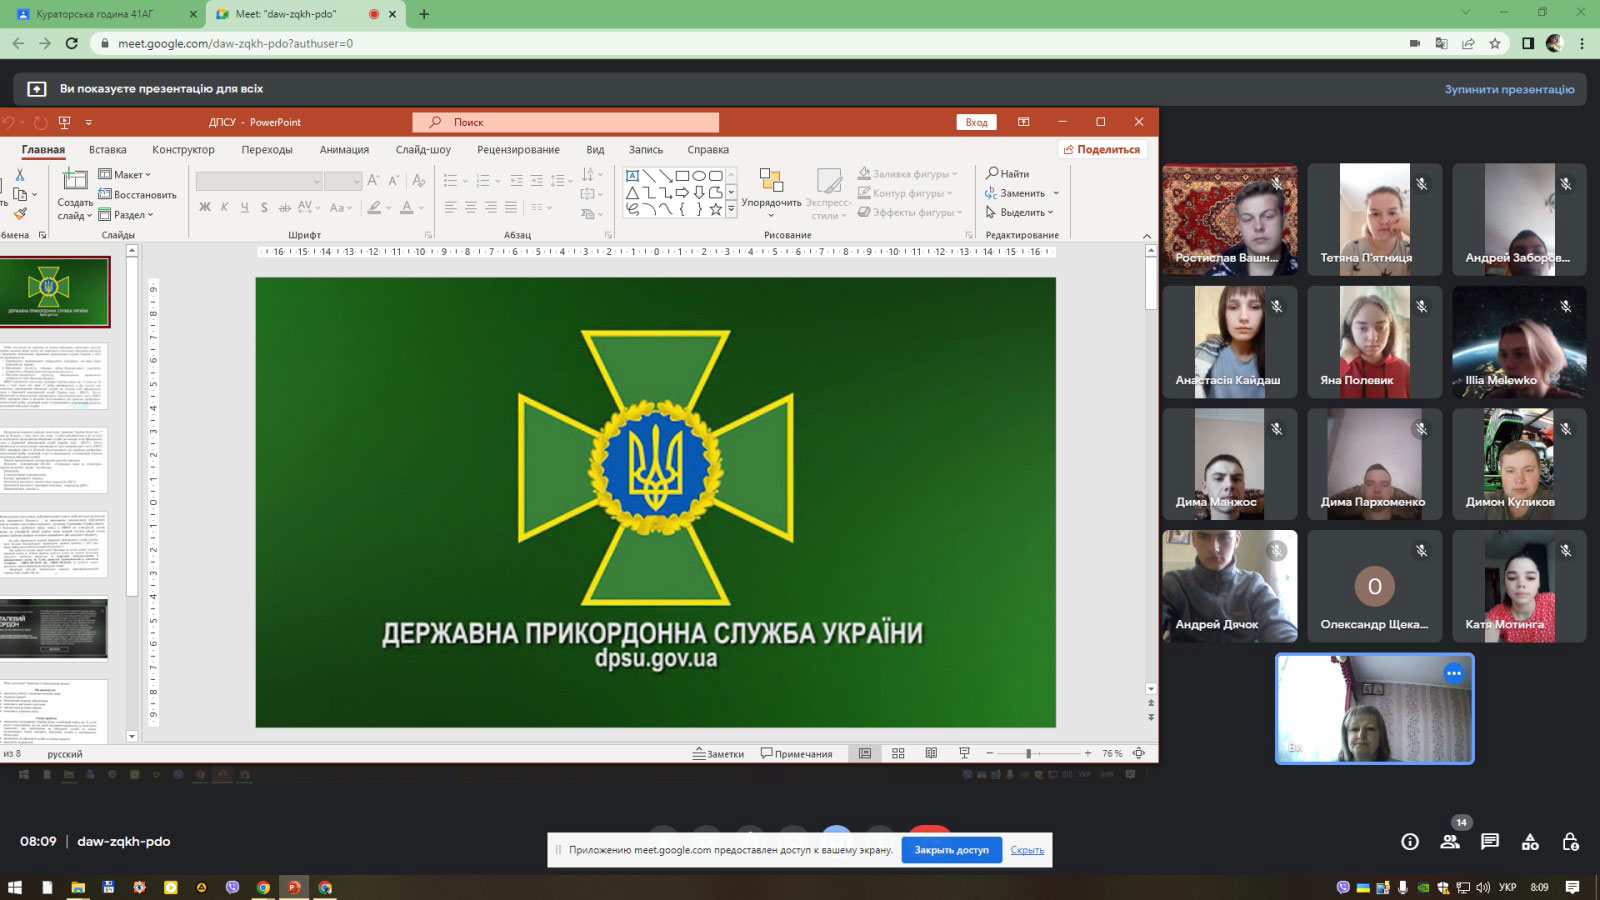Switch to Reading view

pyautogui.click(x=931, y=753)
